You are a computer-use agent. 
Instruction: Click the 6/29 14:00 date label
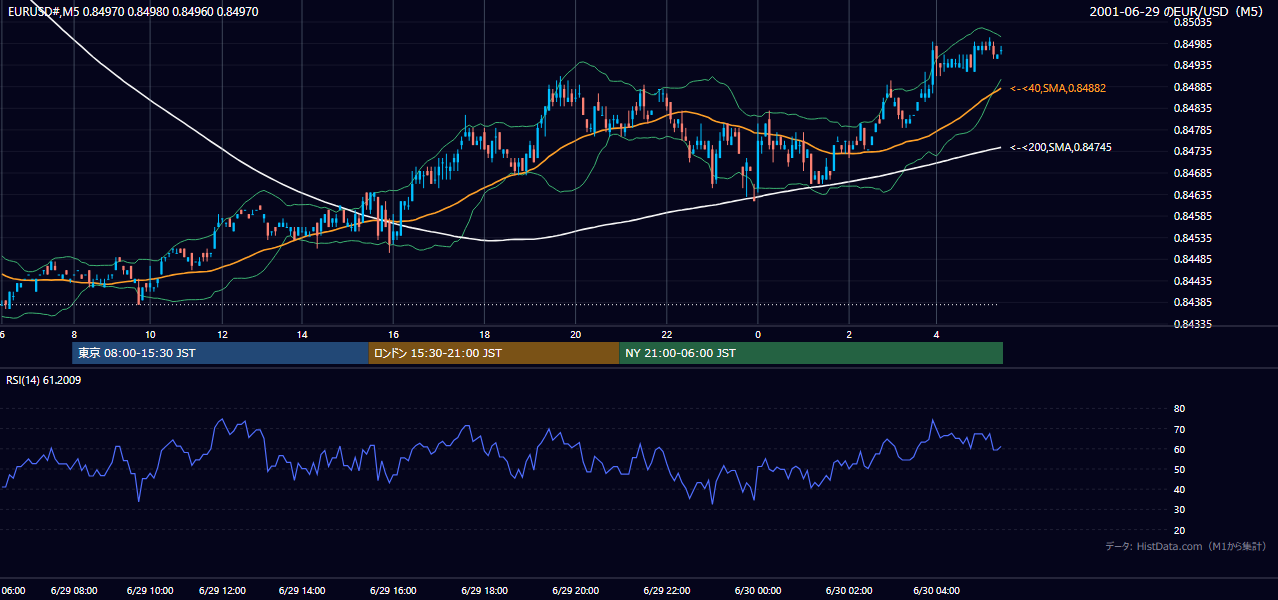click(301, 590)
